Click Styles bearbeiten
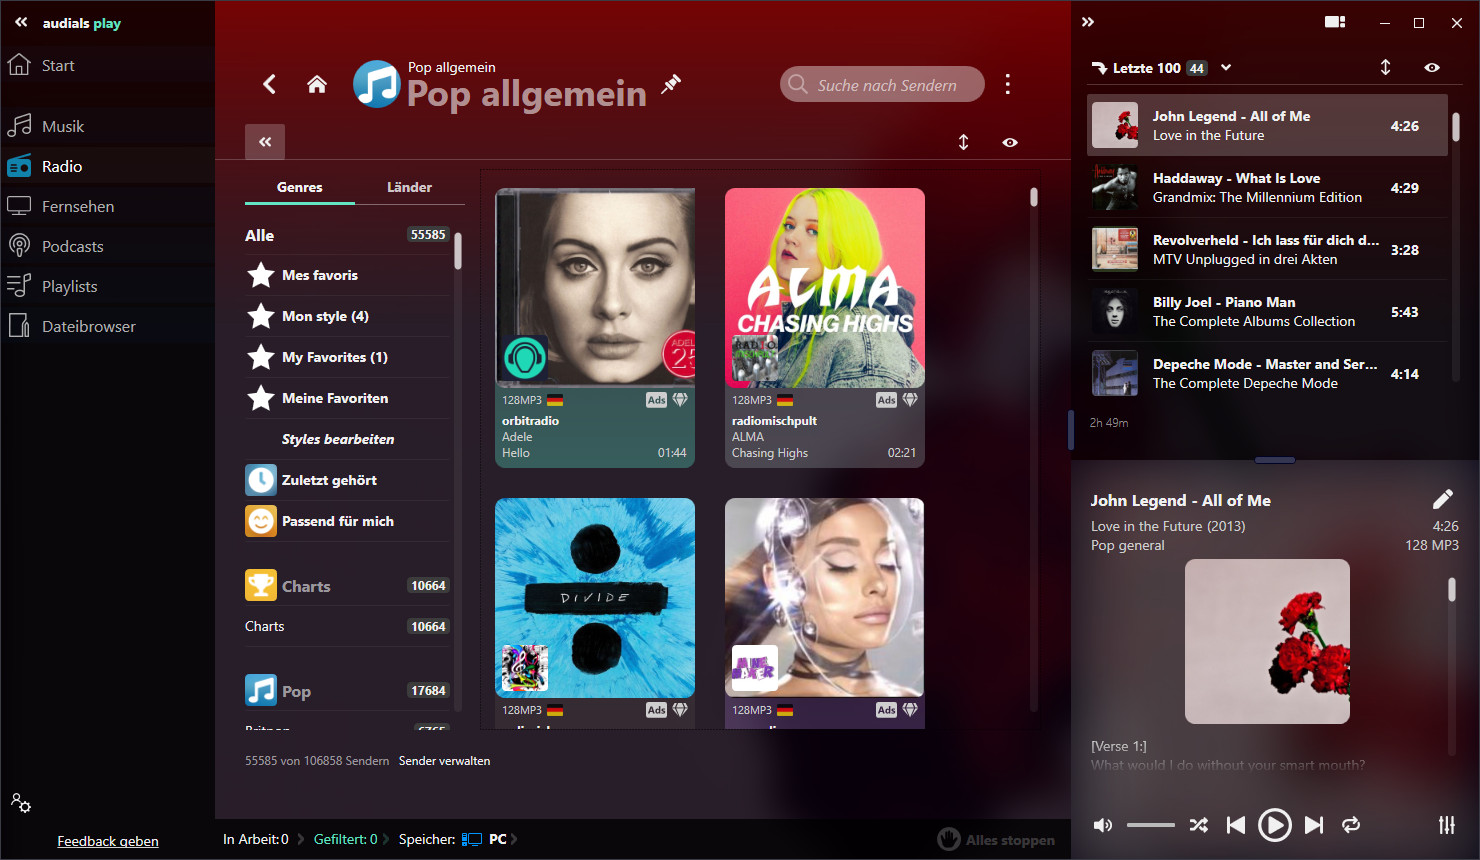Viewport: 1480px width, 860px height. tap(338, 439)
